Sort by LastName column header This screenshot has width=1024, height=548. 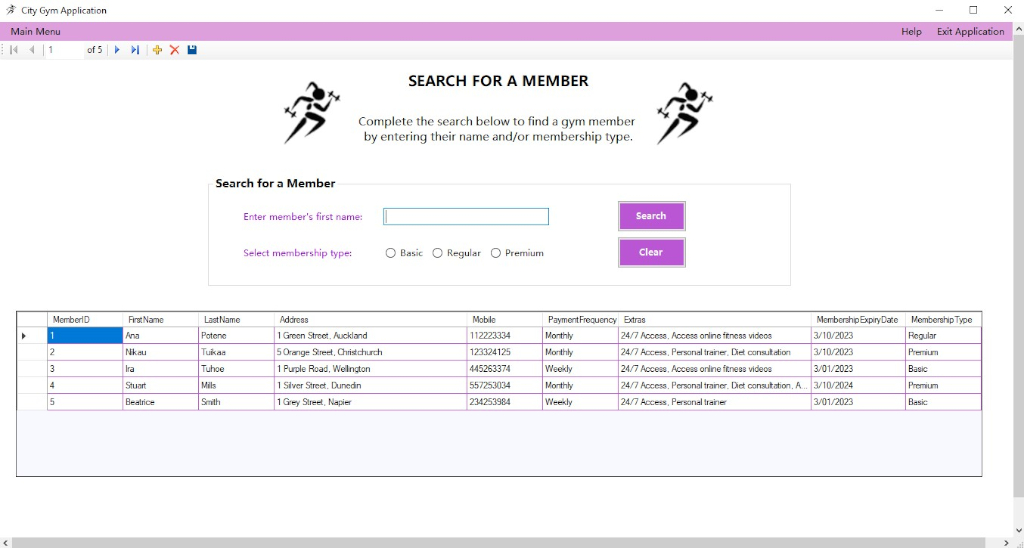click(x=236, y=320)
